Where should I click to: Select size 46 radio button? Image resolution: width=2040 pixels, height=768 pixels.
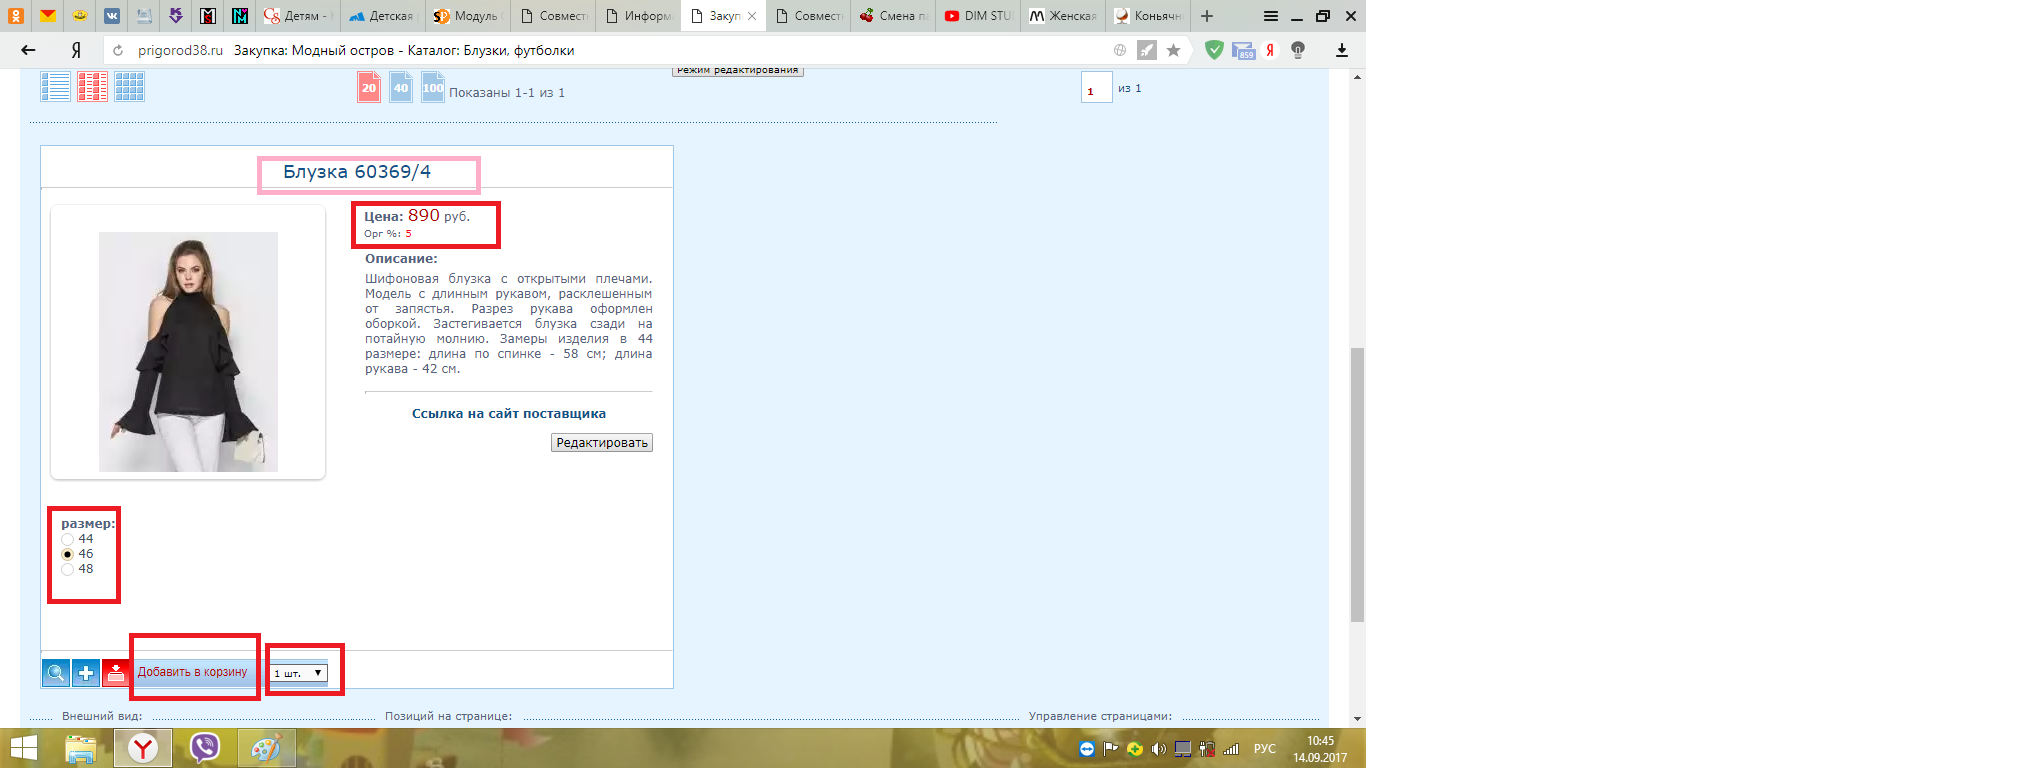click(68, 554)
